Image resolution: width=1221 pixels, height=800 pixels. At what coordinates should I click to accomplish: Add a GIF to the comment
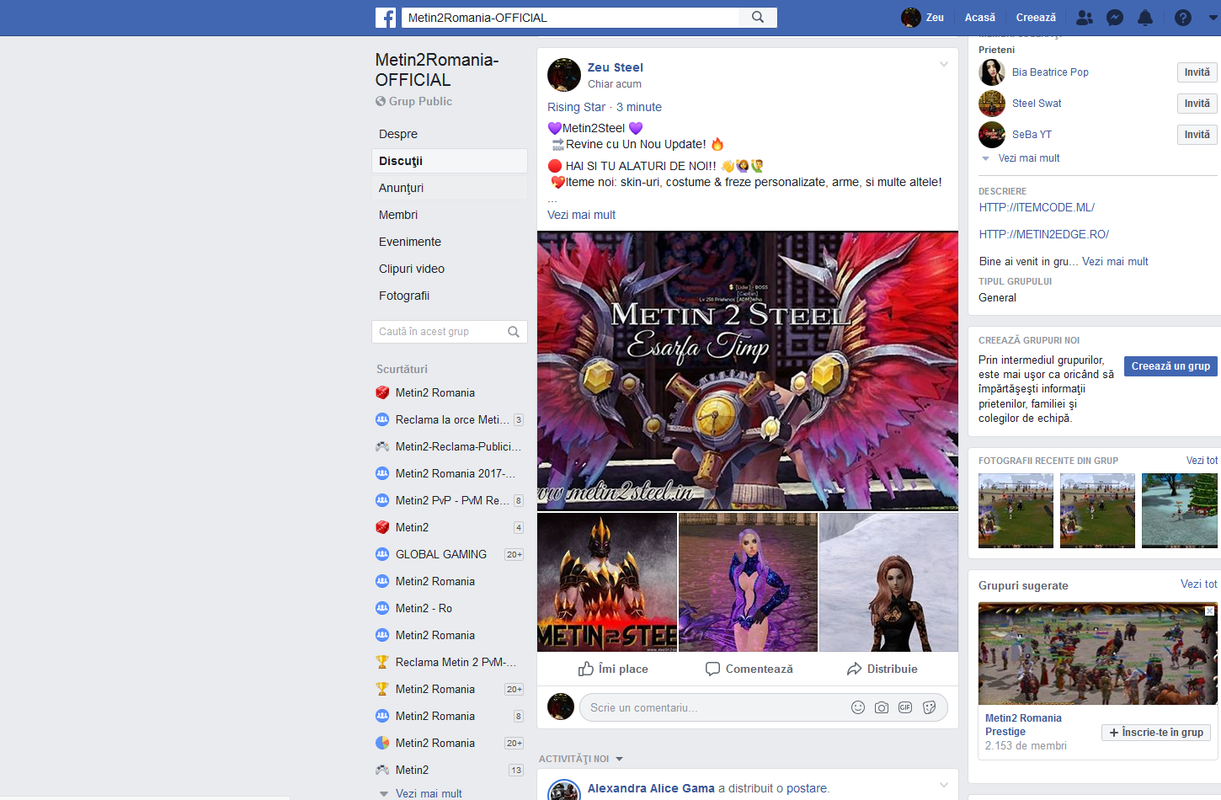[905, 707]
